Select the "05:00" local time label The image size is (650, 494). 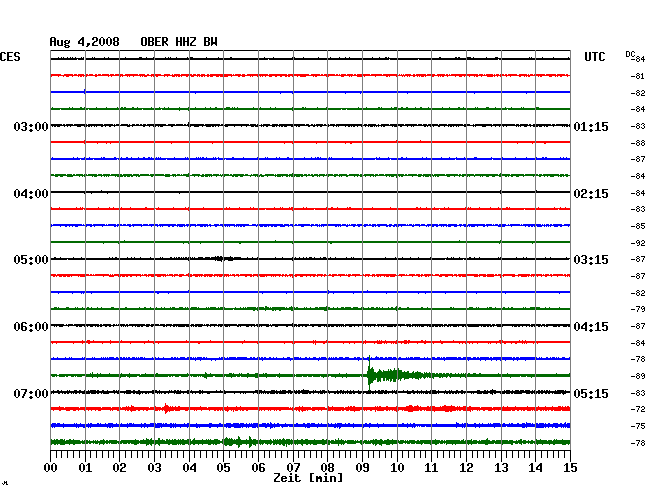pyautogui.click(x=31, y=260)
